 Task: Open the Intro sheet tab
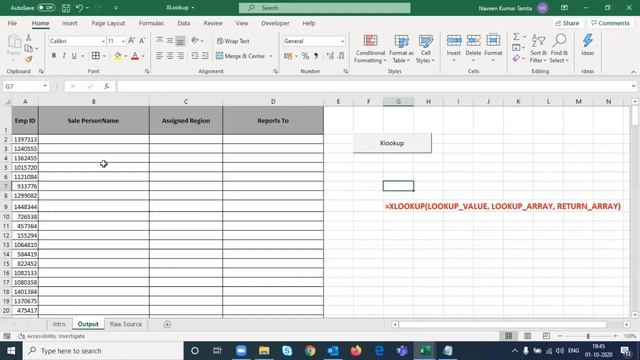tap(59, 324)
